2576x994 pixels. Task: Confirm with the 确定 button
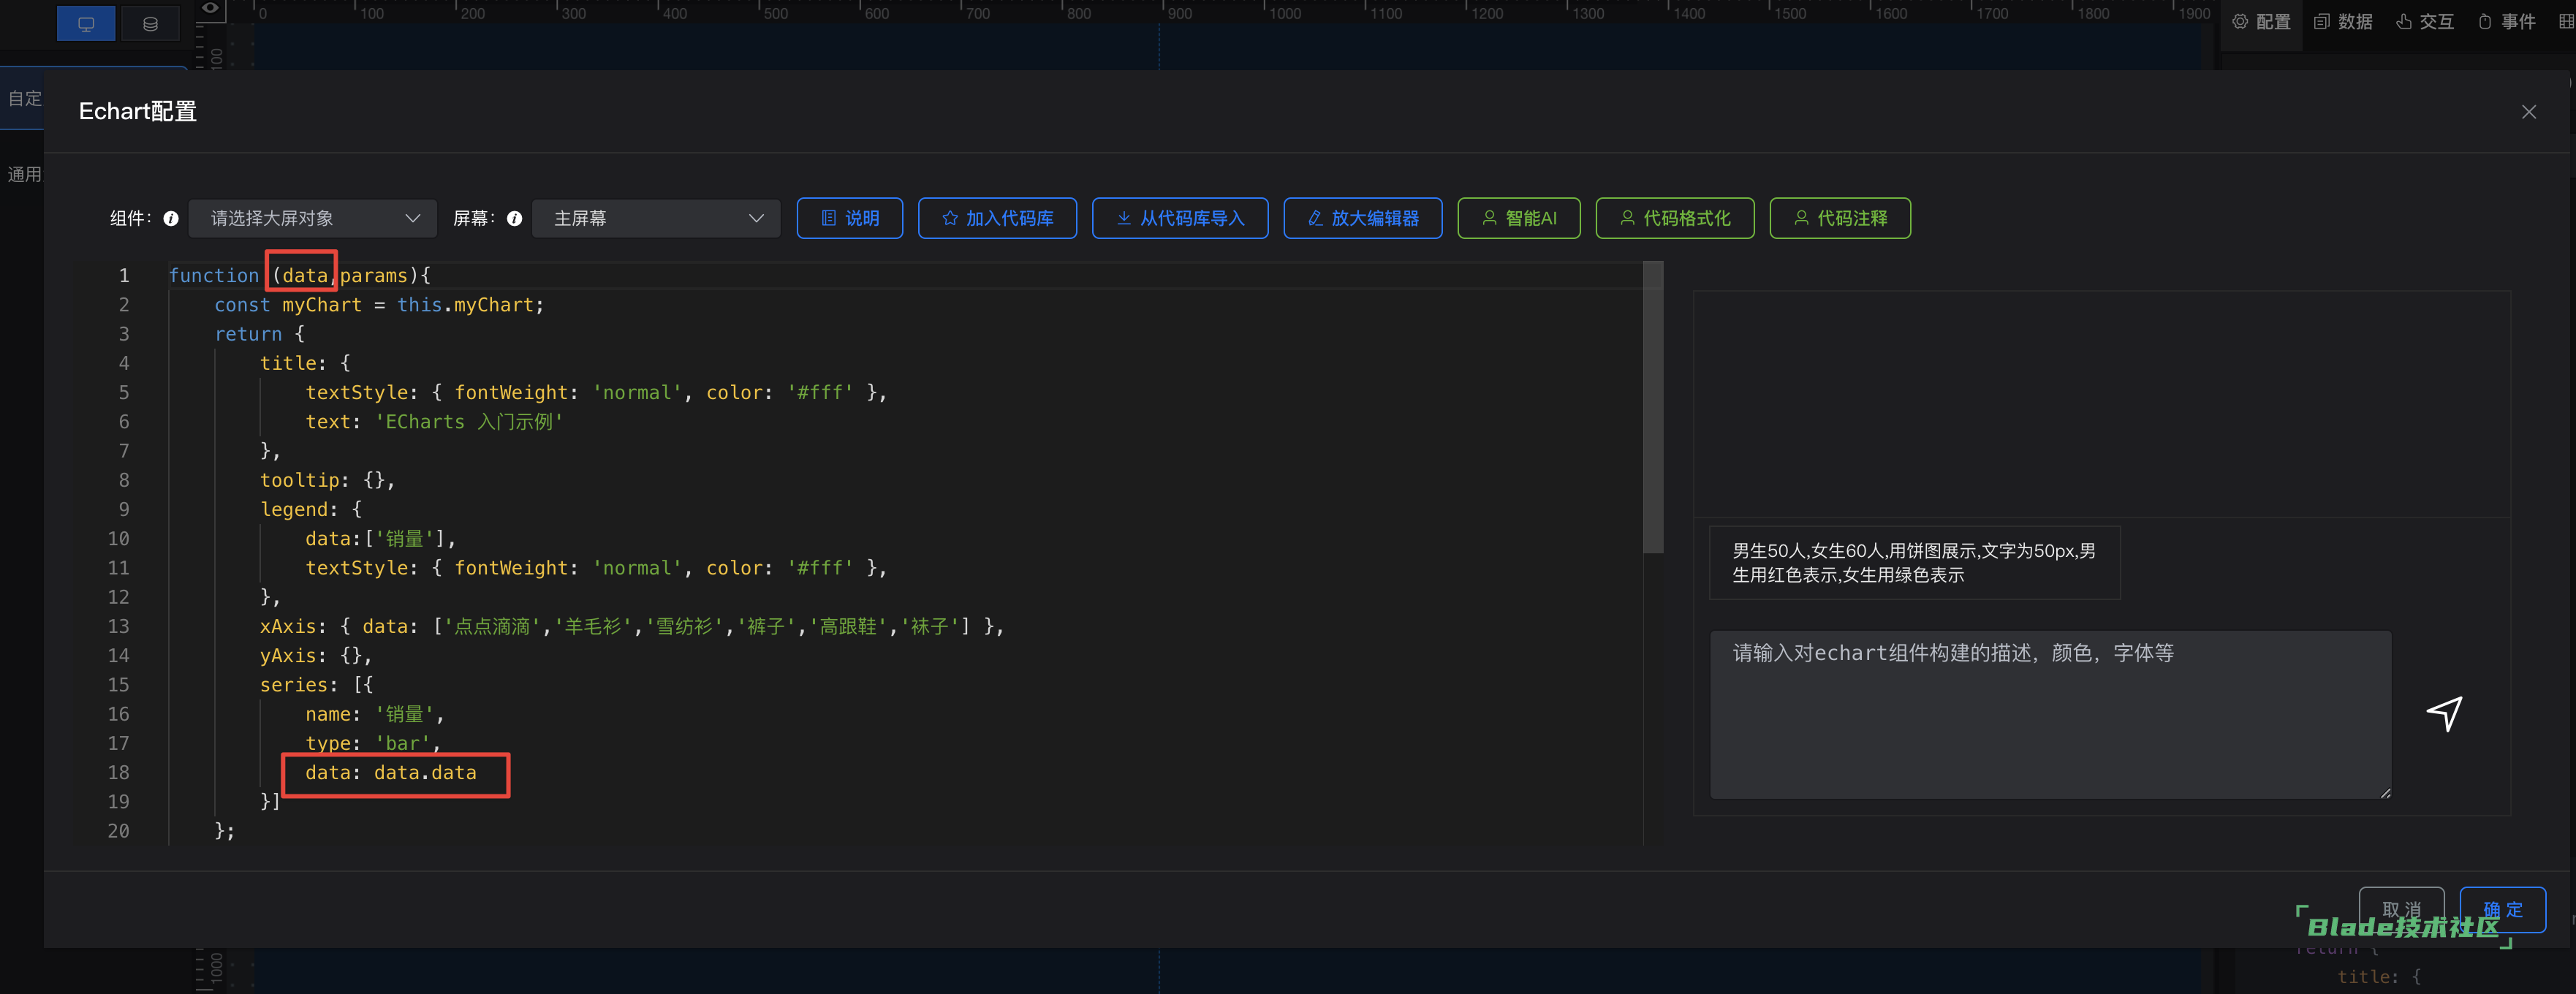(2502, 909)
